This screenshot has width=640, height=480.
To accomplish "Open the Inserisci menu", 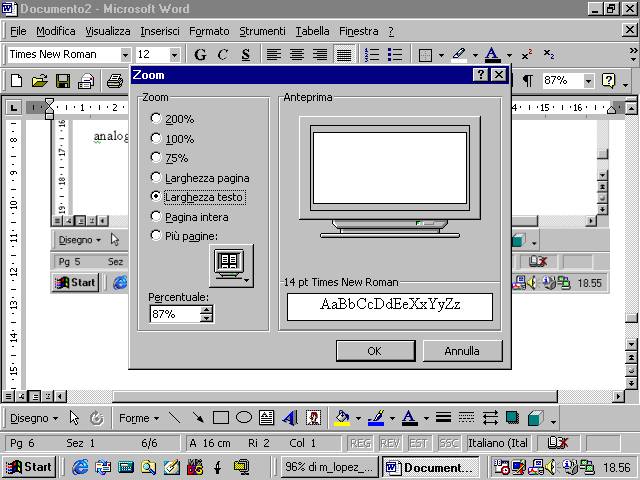I will tap(160, 31).
